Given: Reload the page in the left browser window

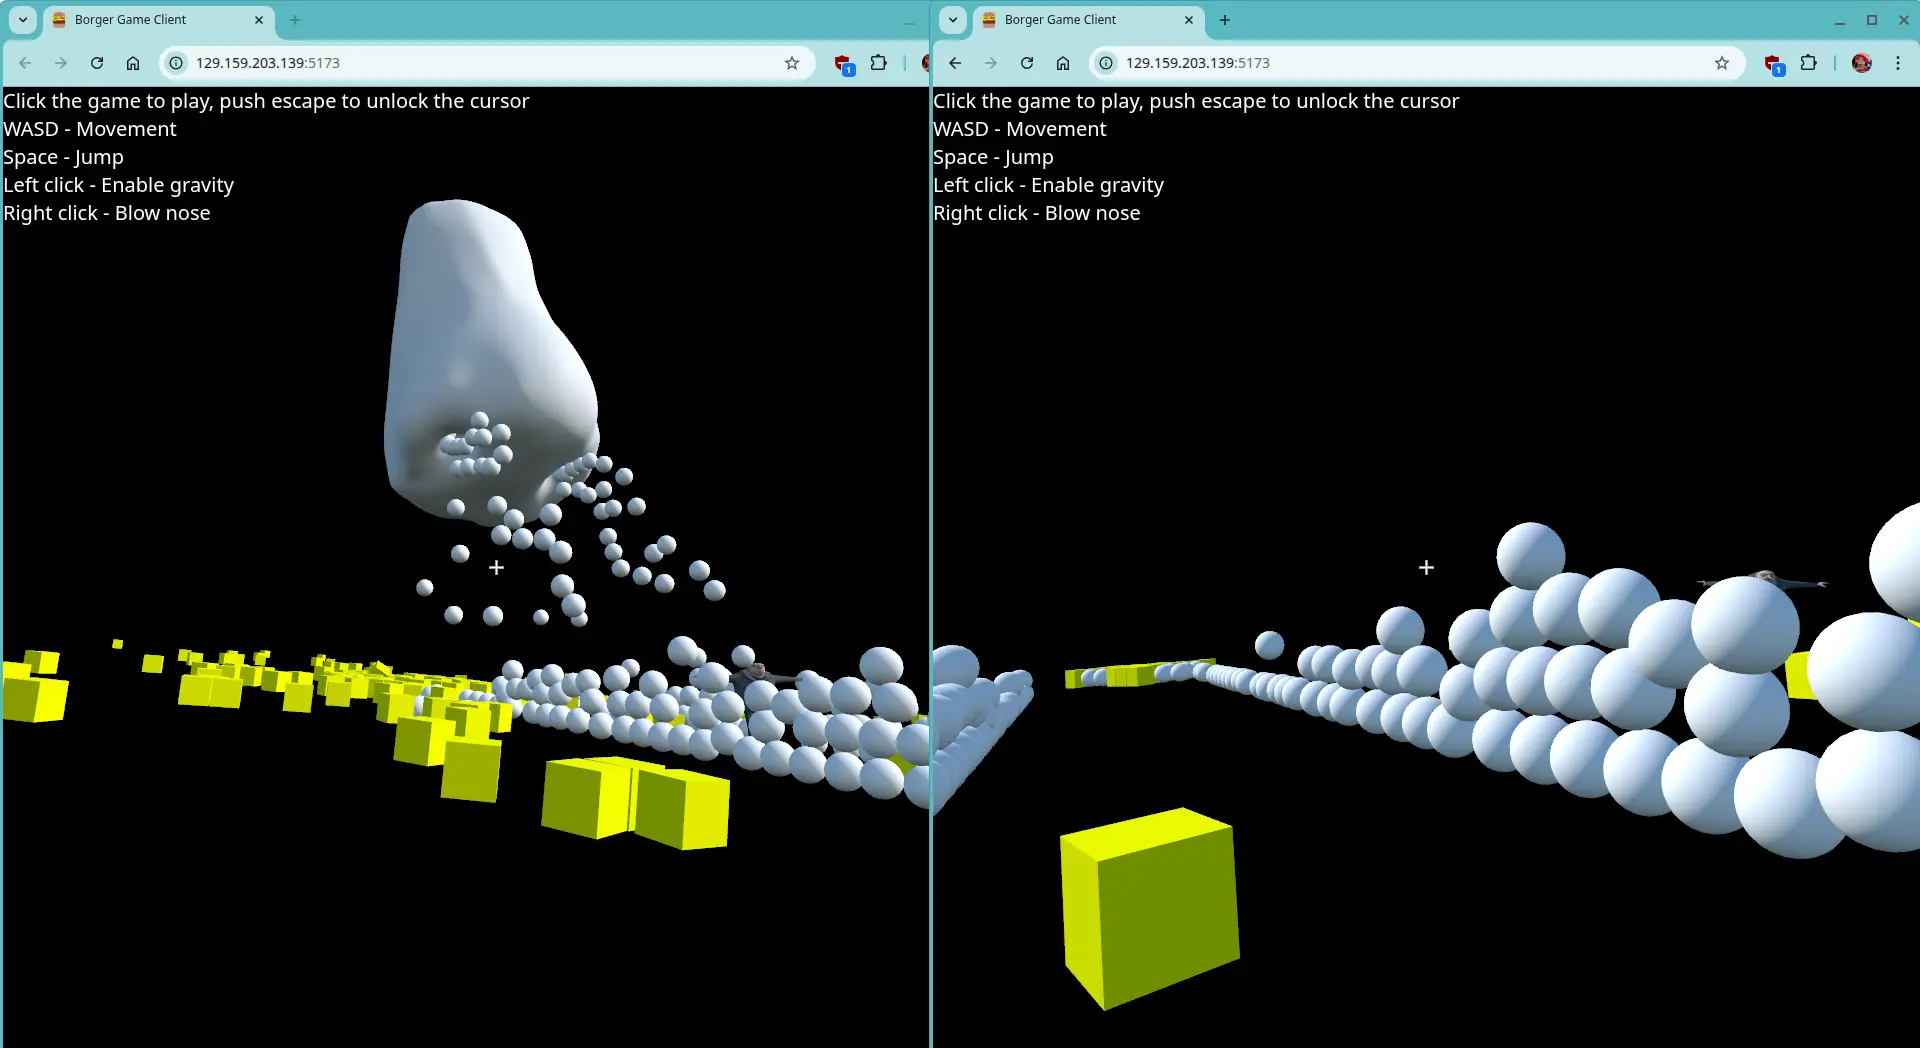Looking at the screenshot, I should (x=97, y=63).
